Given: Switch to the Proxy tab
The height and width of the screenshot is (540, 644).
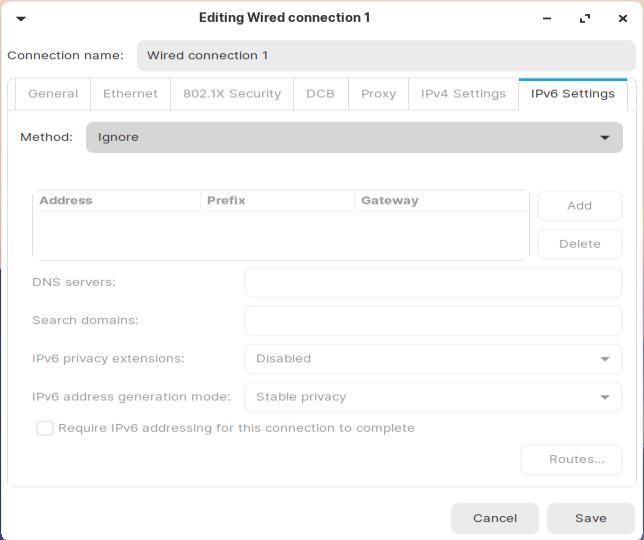Looking at the screenshot, I should click(x=378, y=94).
